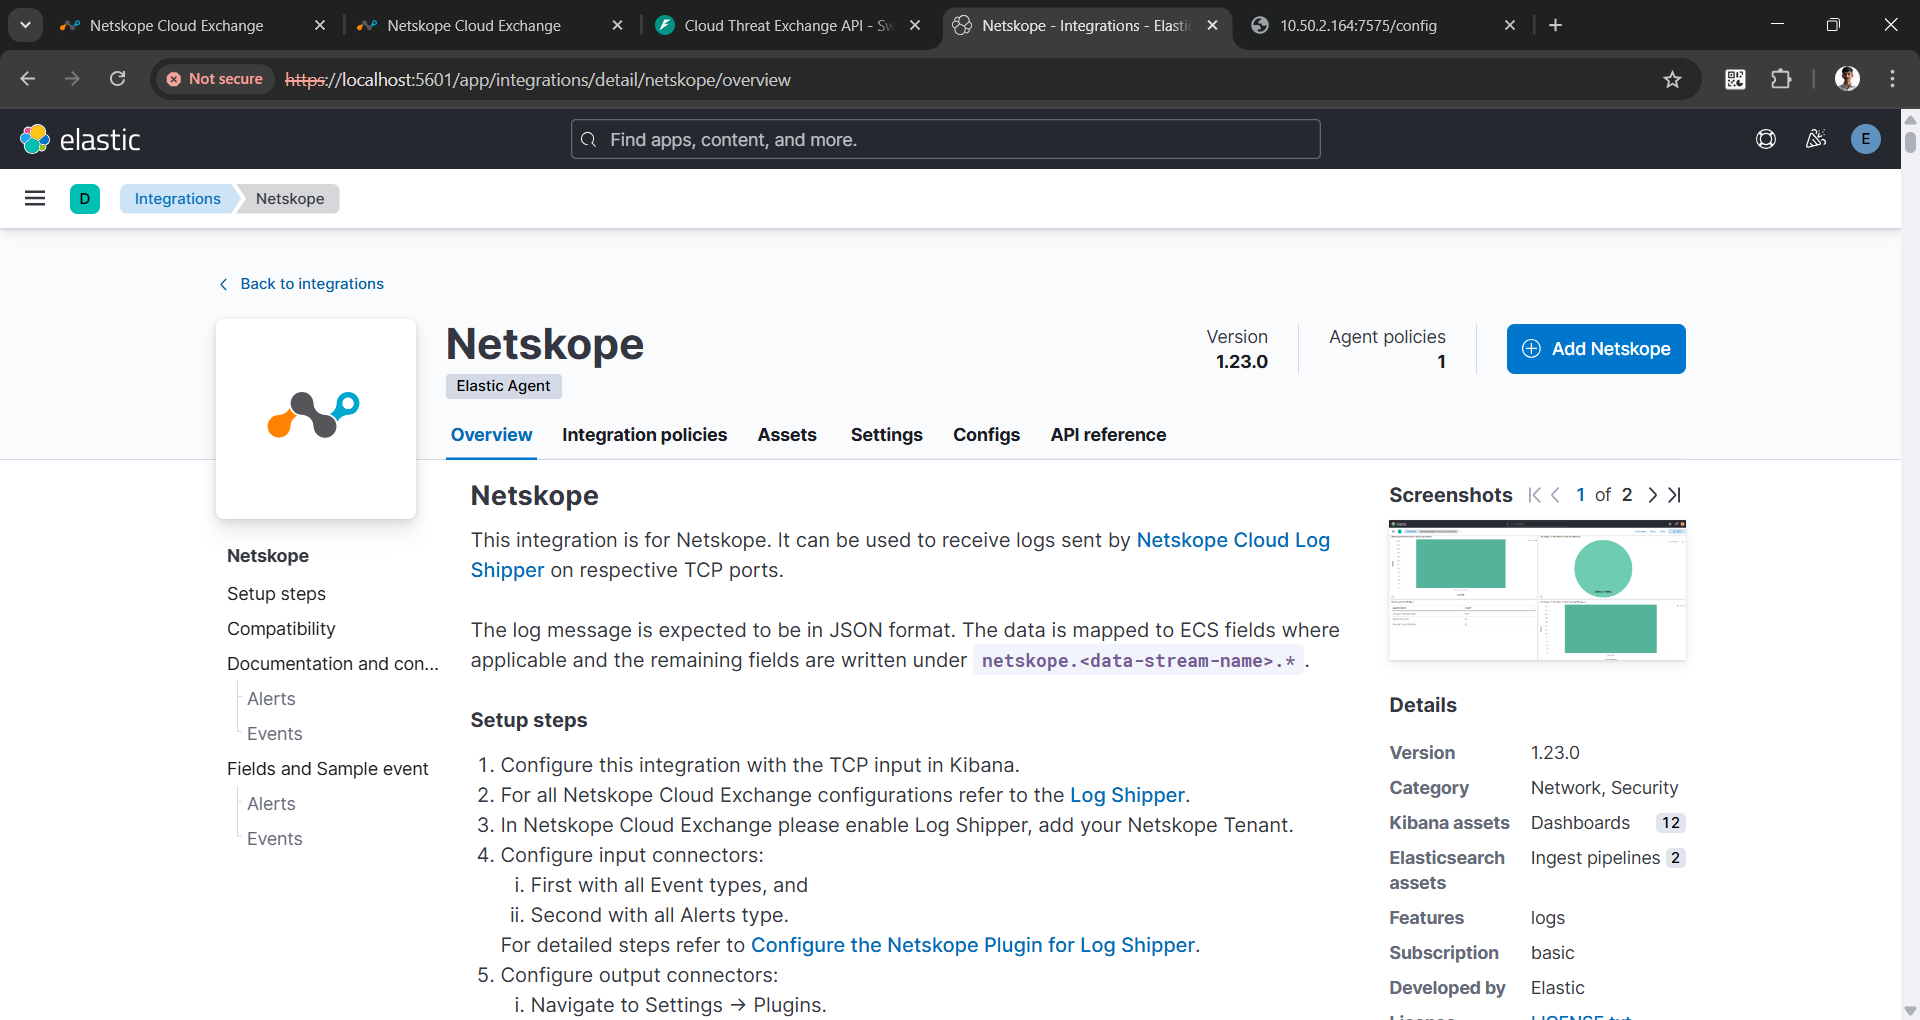The height and width of the screenshot is (1020, 1920).
Task: Open the Elastic home logo
Action: 80,139
